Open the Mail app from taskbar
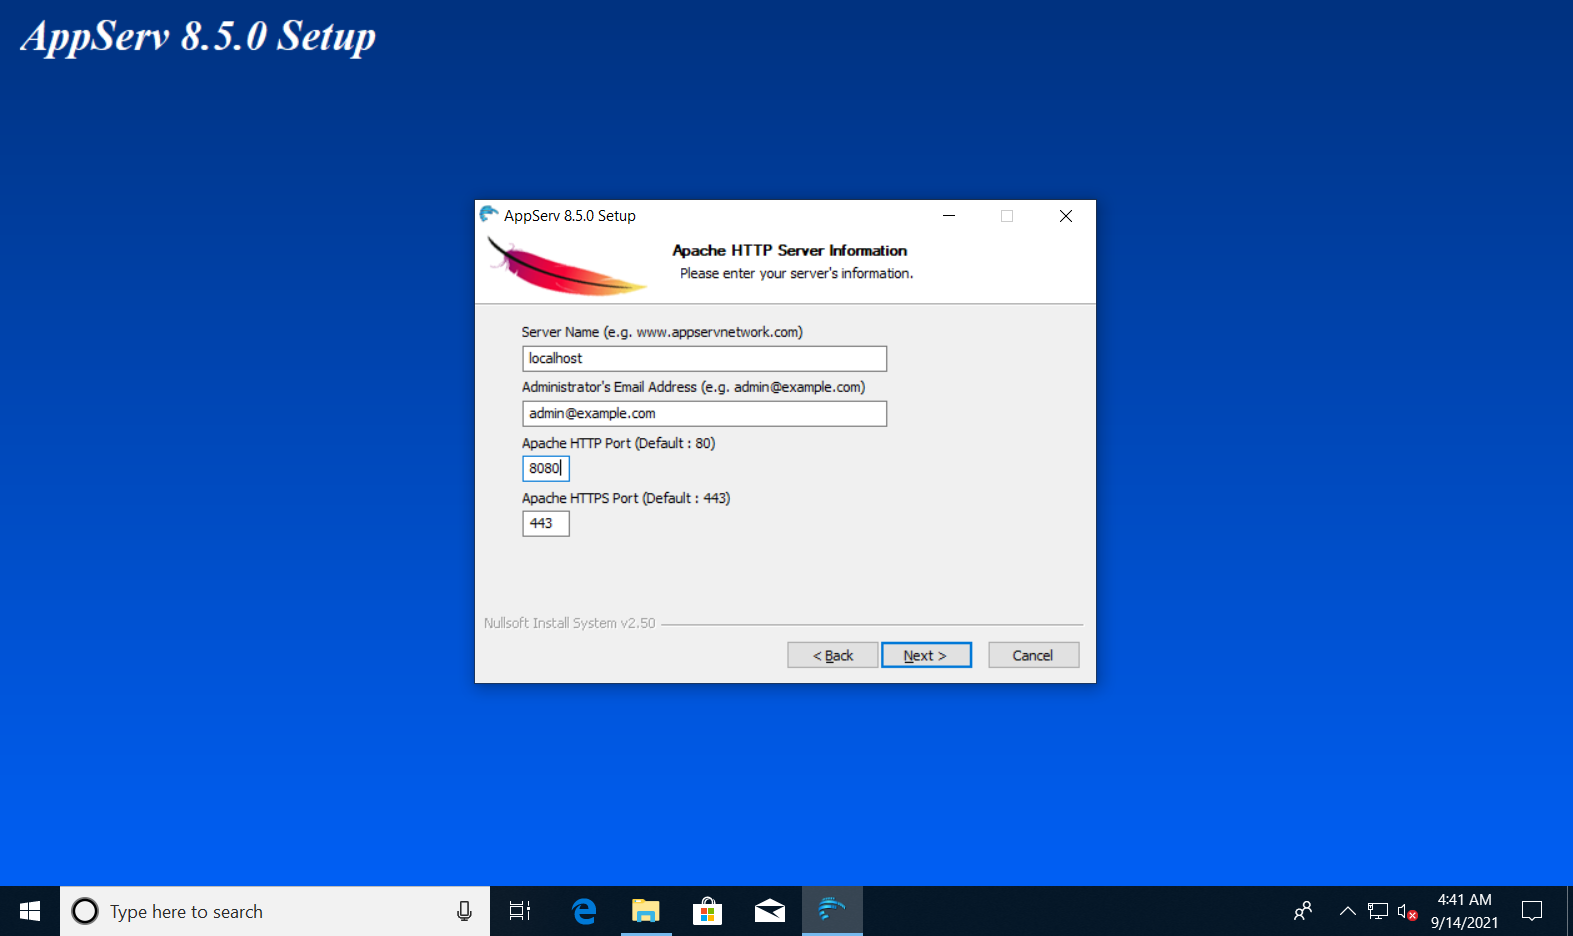 point(769,911)
